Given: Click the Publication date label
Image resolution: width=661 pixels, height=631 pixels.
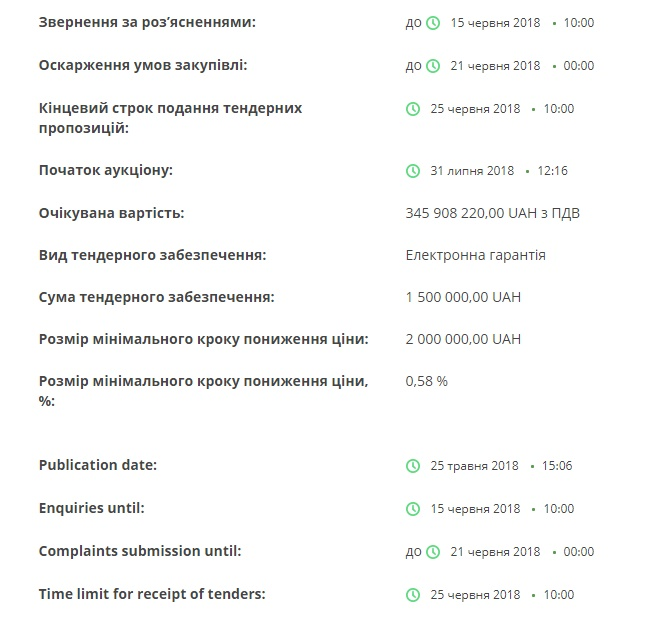Looking at the screenshot, I should click(x=98, y=465).
